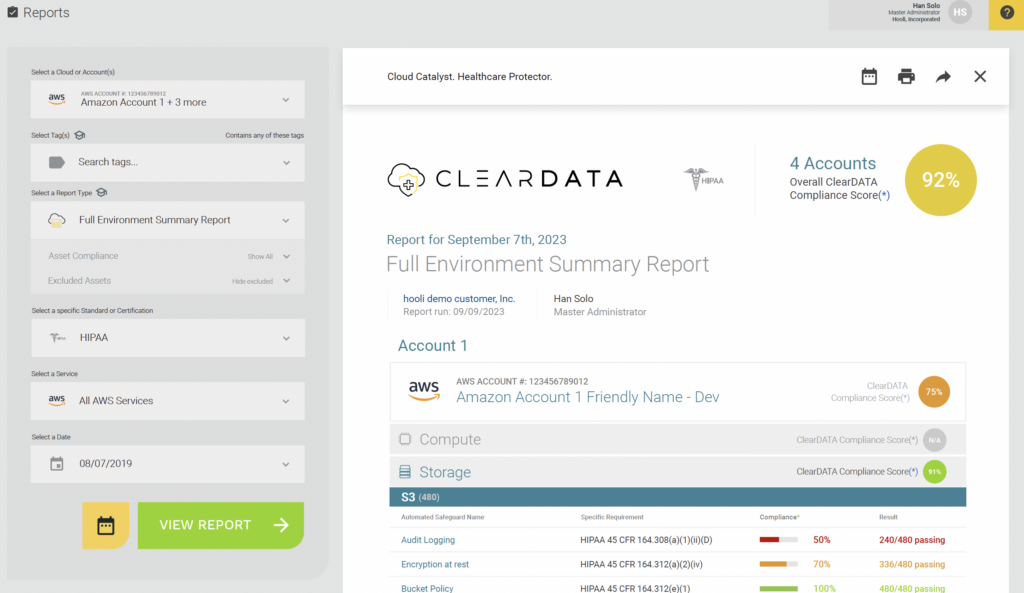Toggle the Compute section checkbox
Image resolution: width=1024 pixels, height=593 pixels.
click(x=405, y=439)
